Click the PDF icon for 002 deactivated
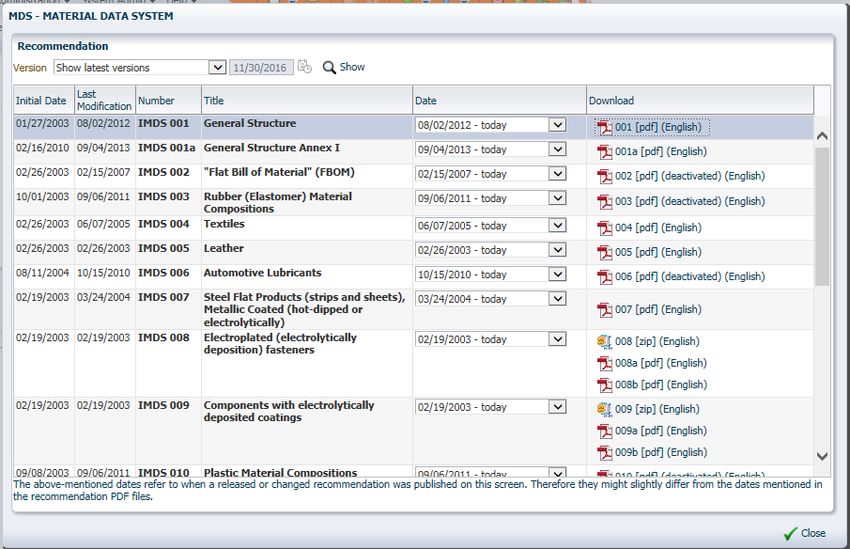The width and height of the screenshot is (850, 549). 604,177
